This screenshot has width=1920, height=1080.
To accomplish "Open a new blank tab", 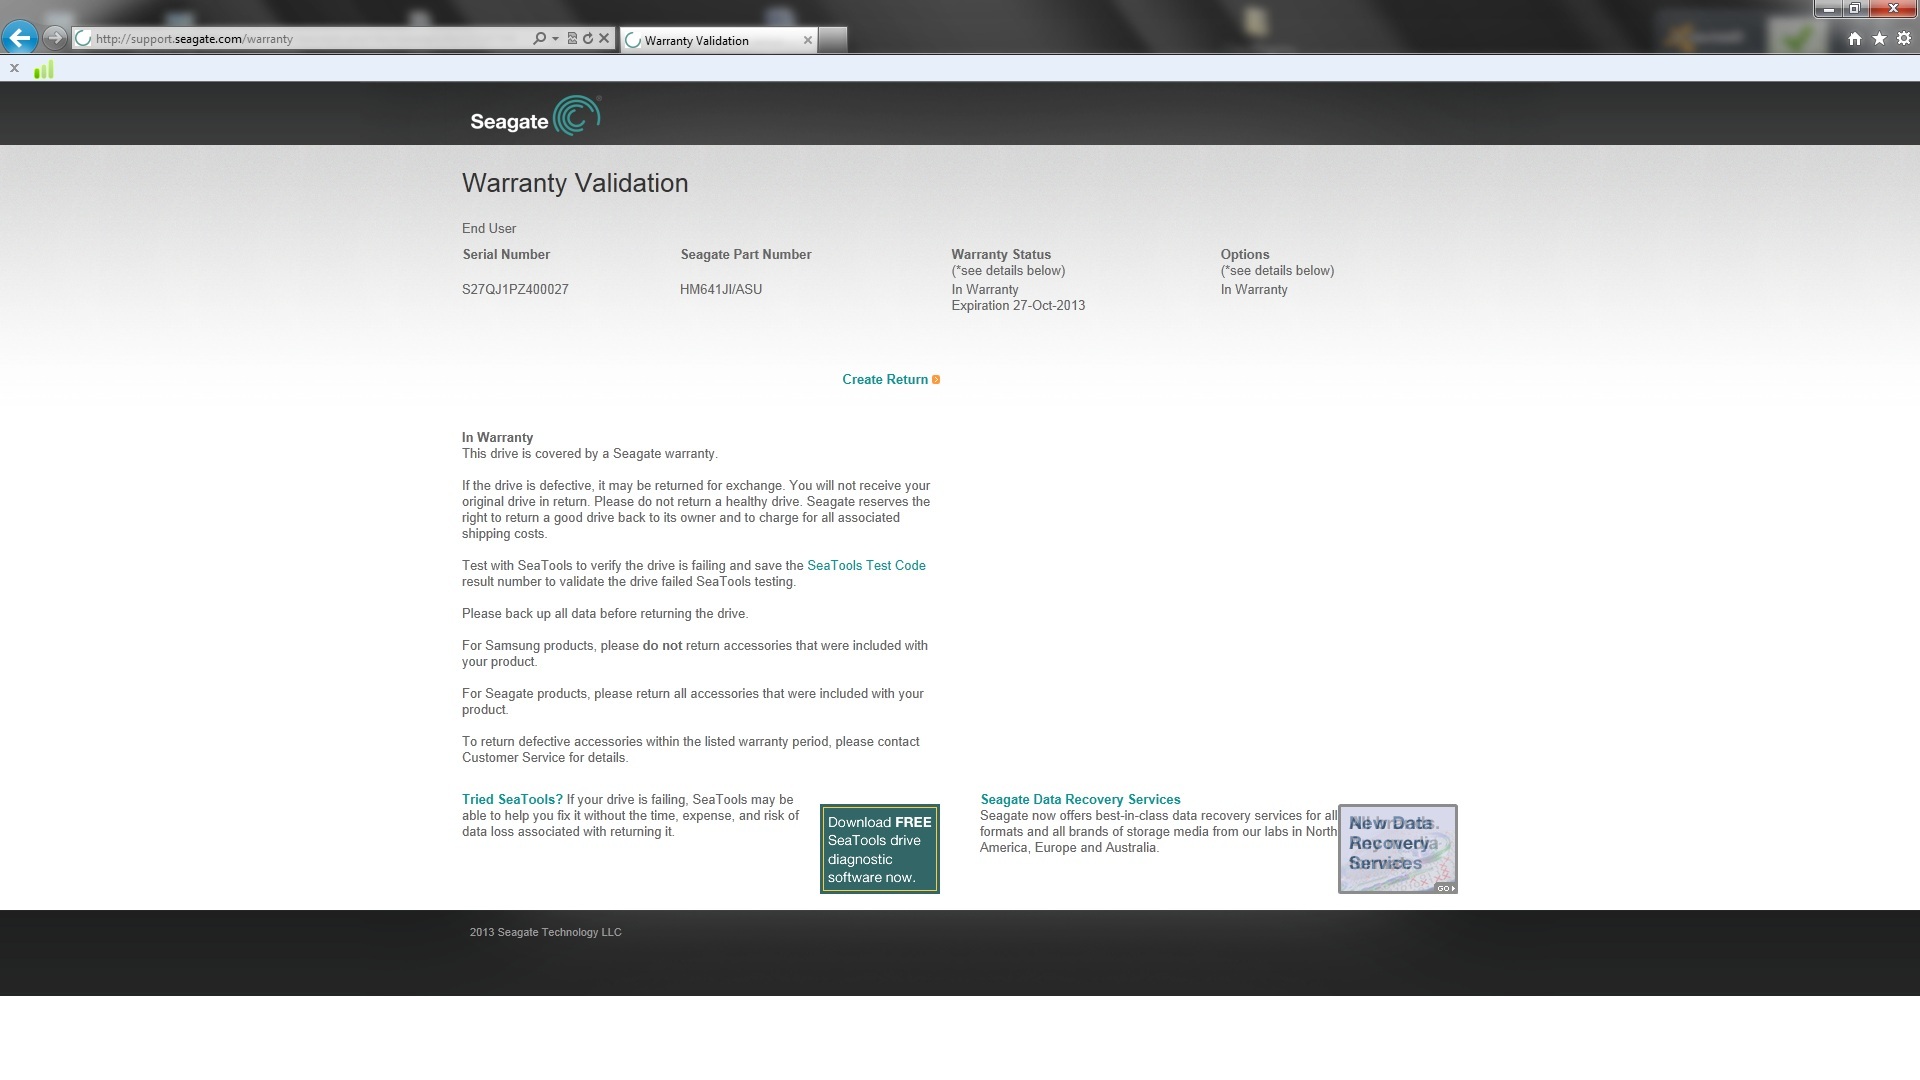I will coord(832,40).
